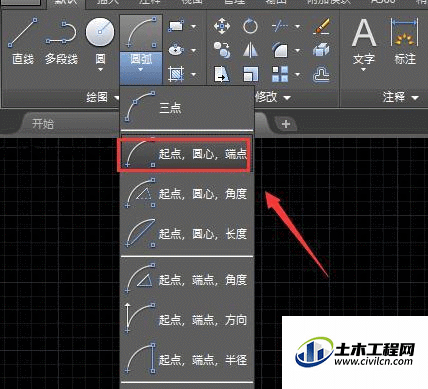Activate the Trim tool

[x=279, y=26]
